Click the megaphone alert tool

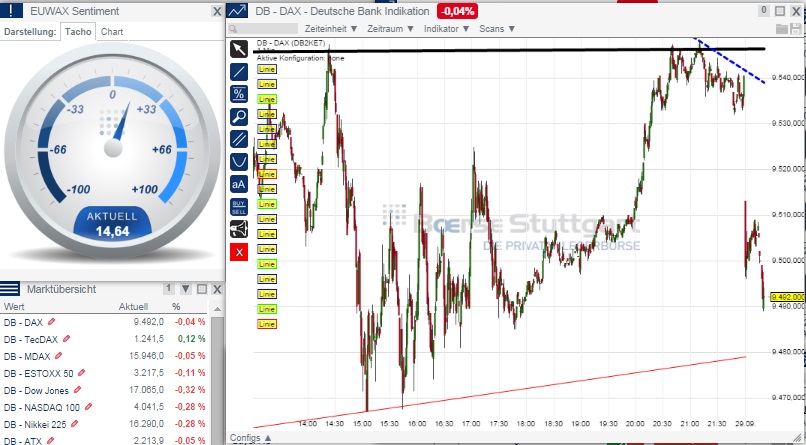[x=239, y=229]
